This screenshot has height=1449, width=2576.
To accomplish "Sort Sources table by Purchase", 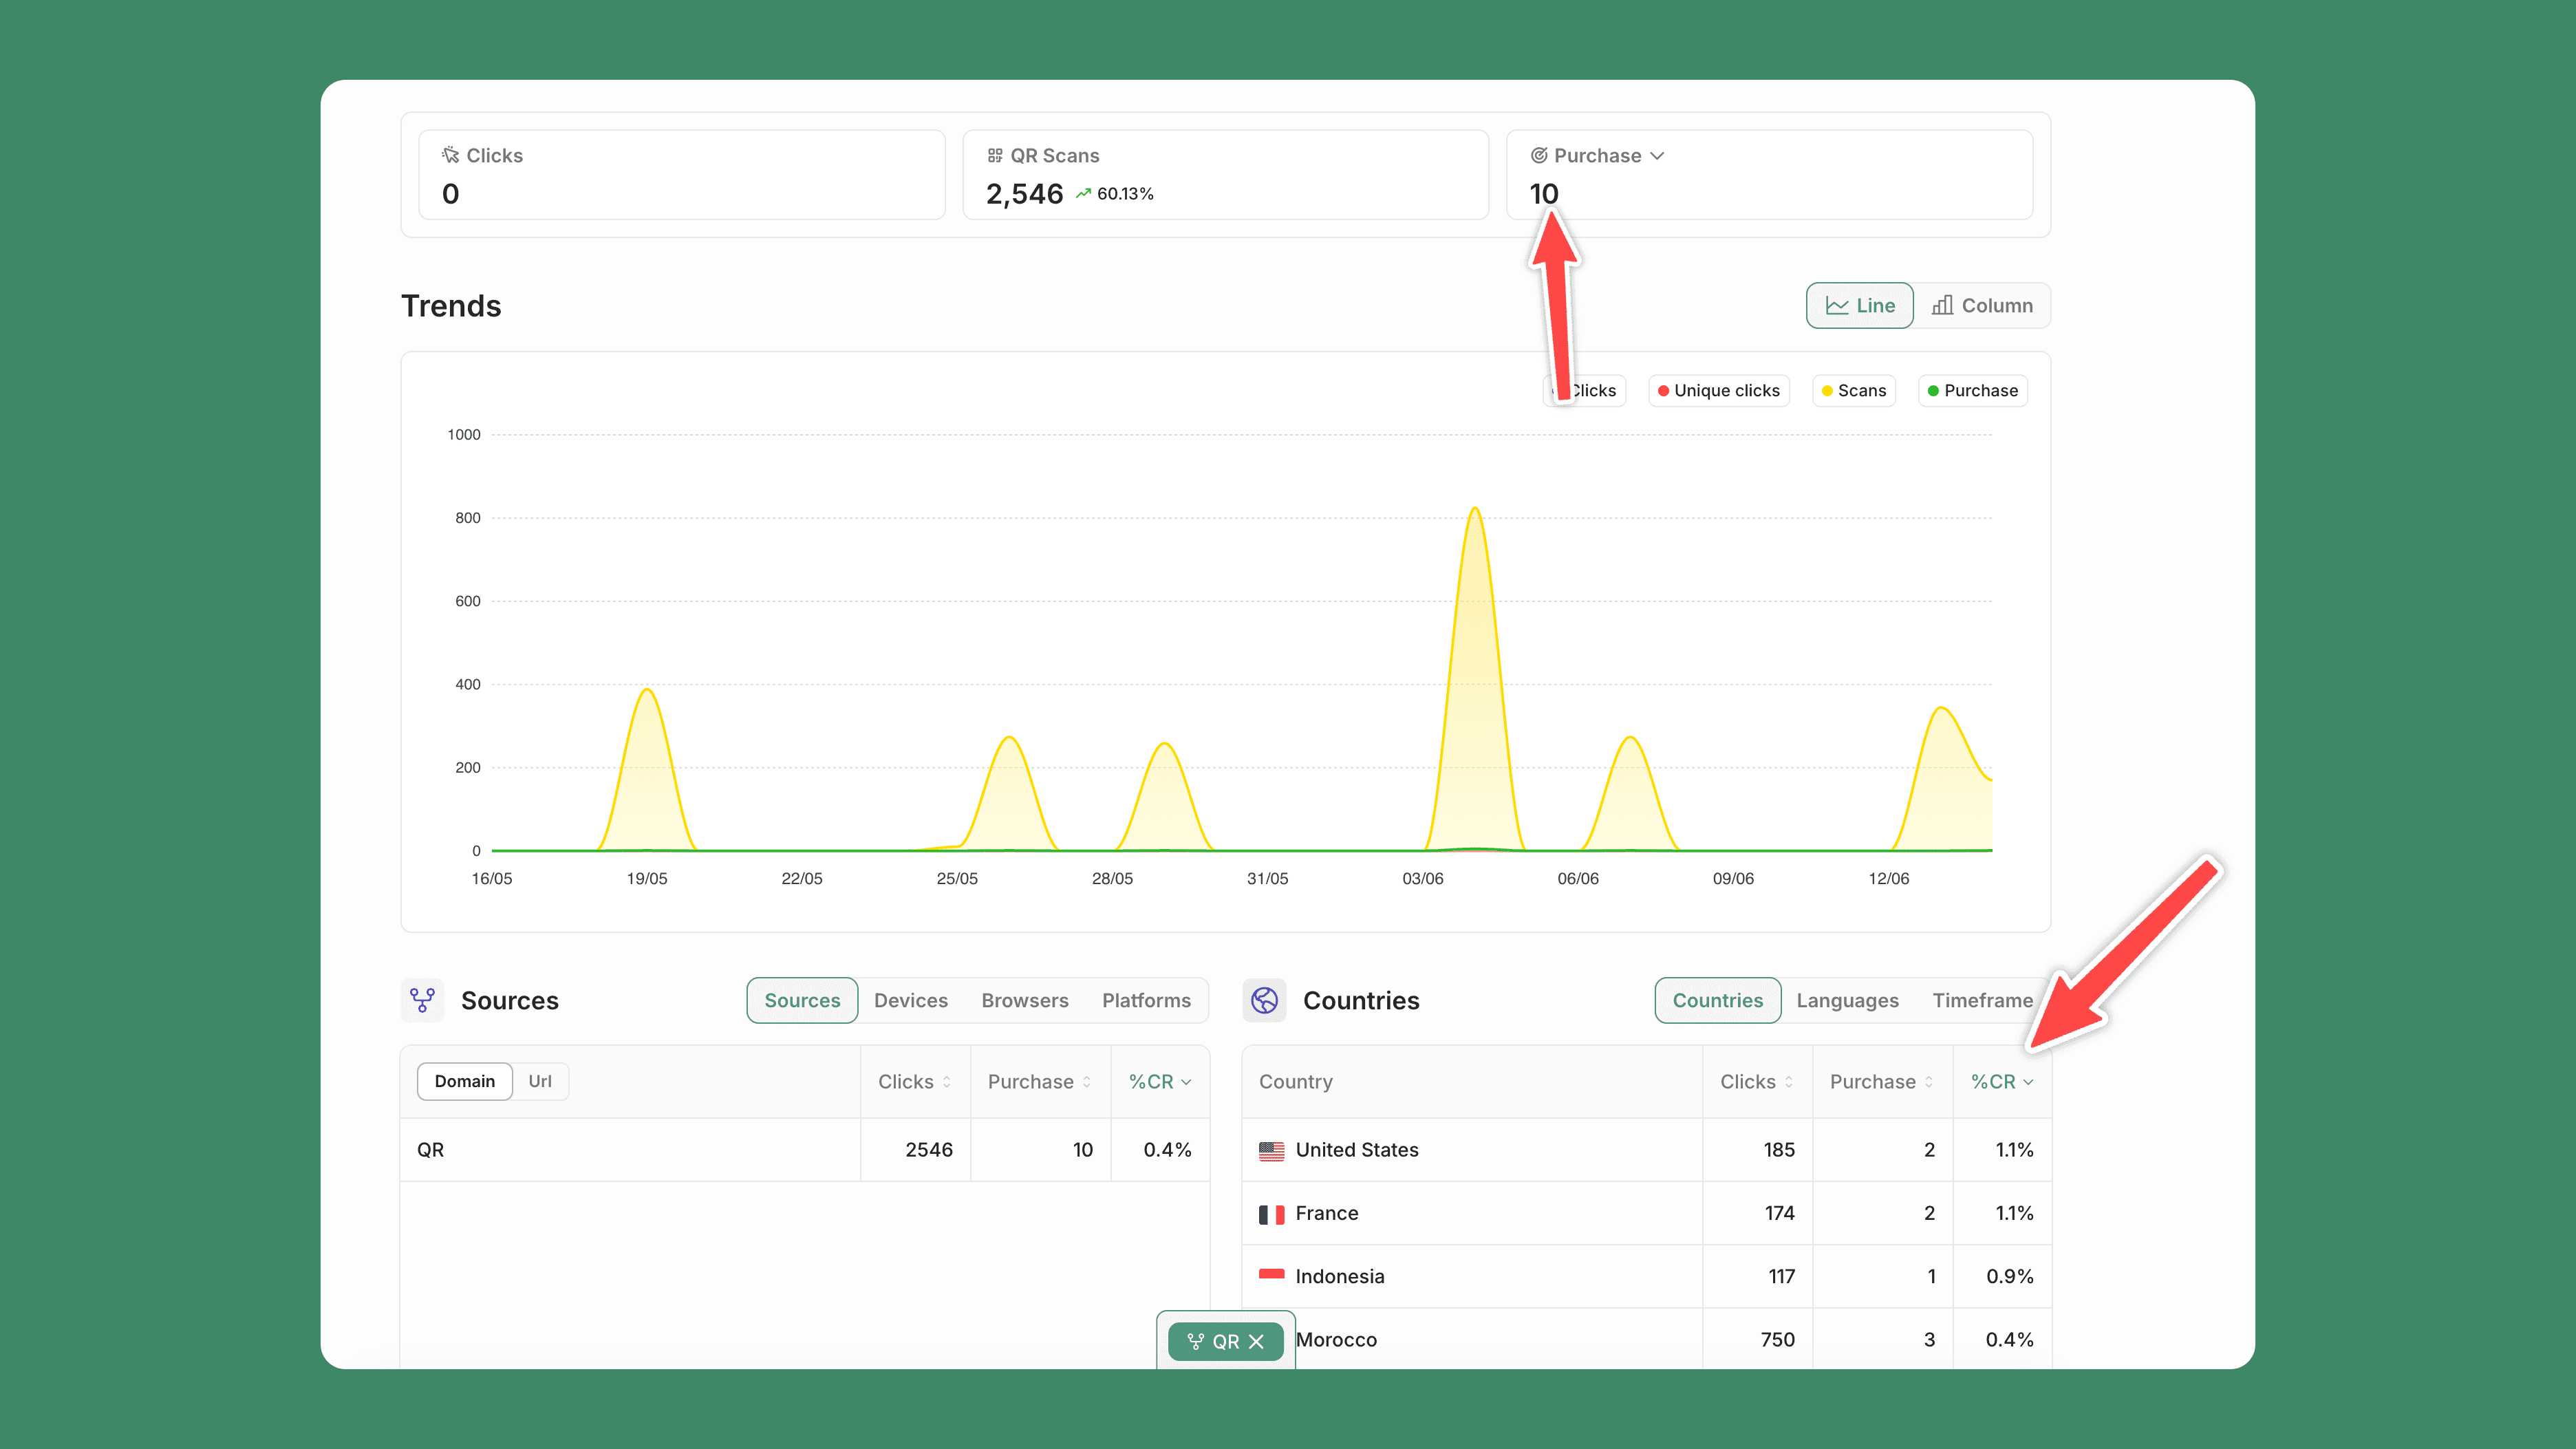I will point(1039,1082).
